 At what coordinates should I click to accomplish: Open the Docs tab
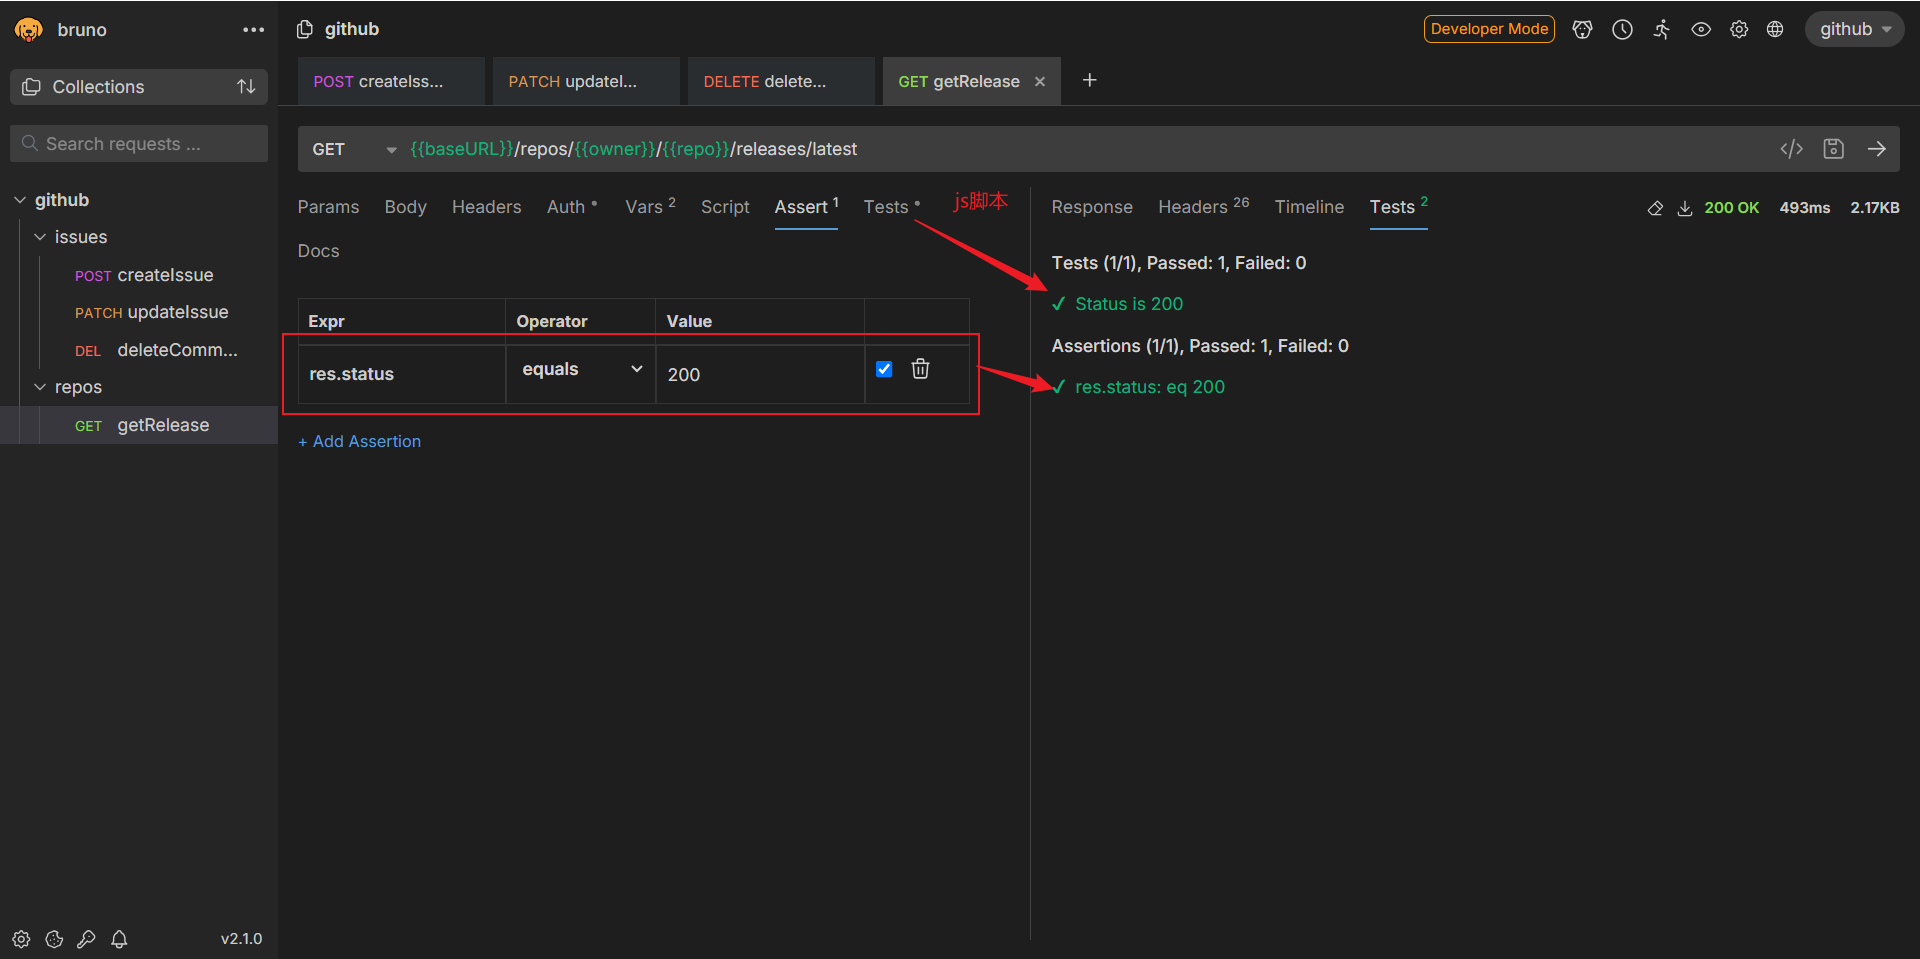[318, 251]
